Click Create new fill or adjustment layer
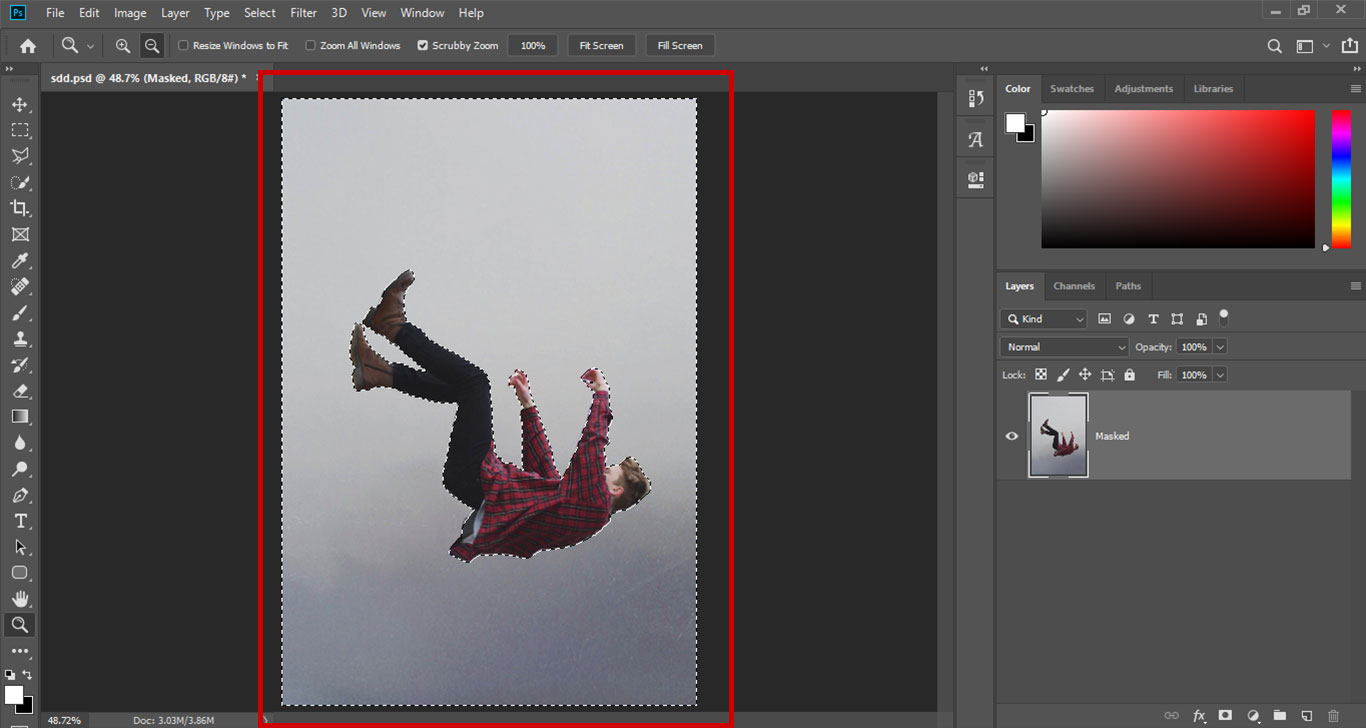 coord(1253,716)
